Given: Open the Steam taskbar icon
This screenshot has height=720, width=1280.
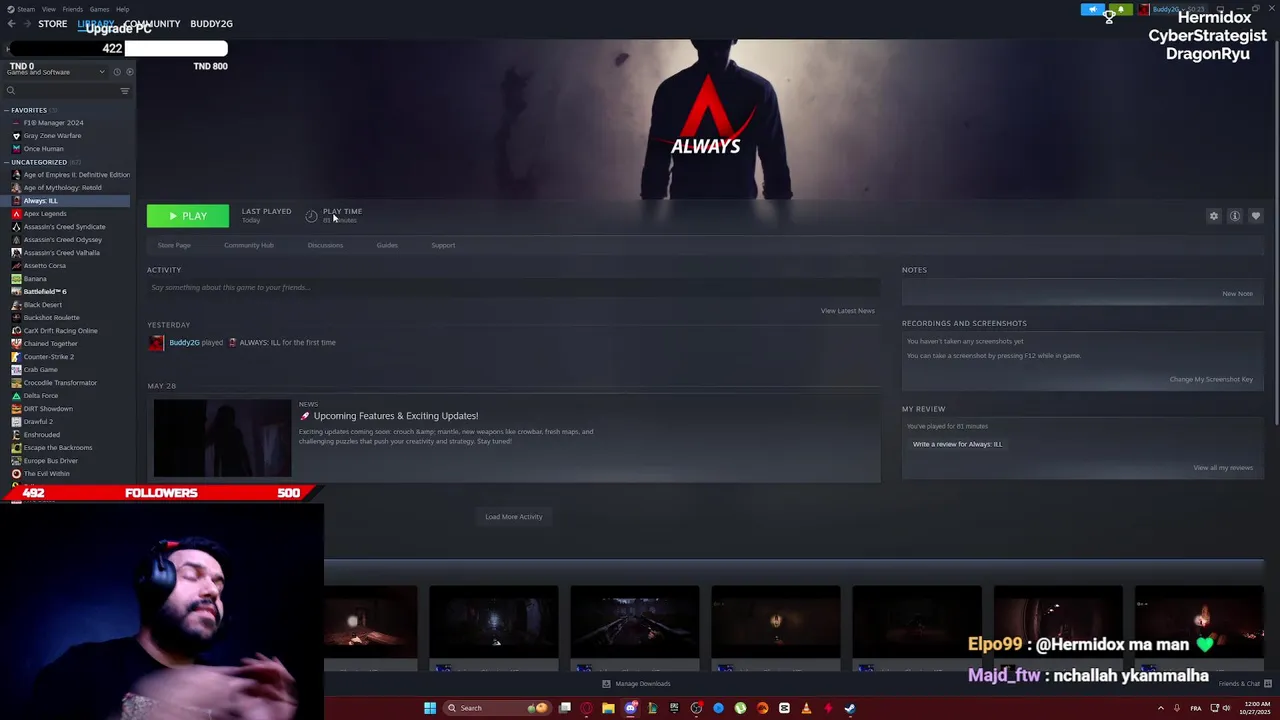Looking at the screenshot, I should coord(850,708).
